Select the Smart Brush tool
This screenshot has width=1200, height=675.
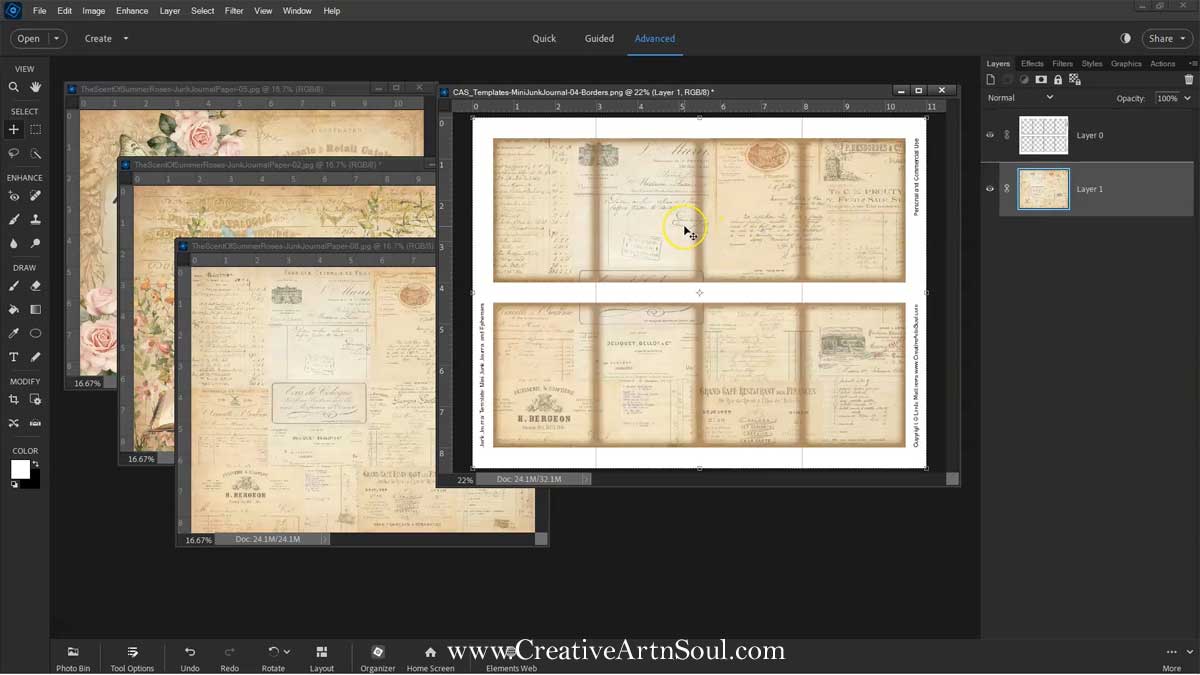tap(14, 219)
